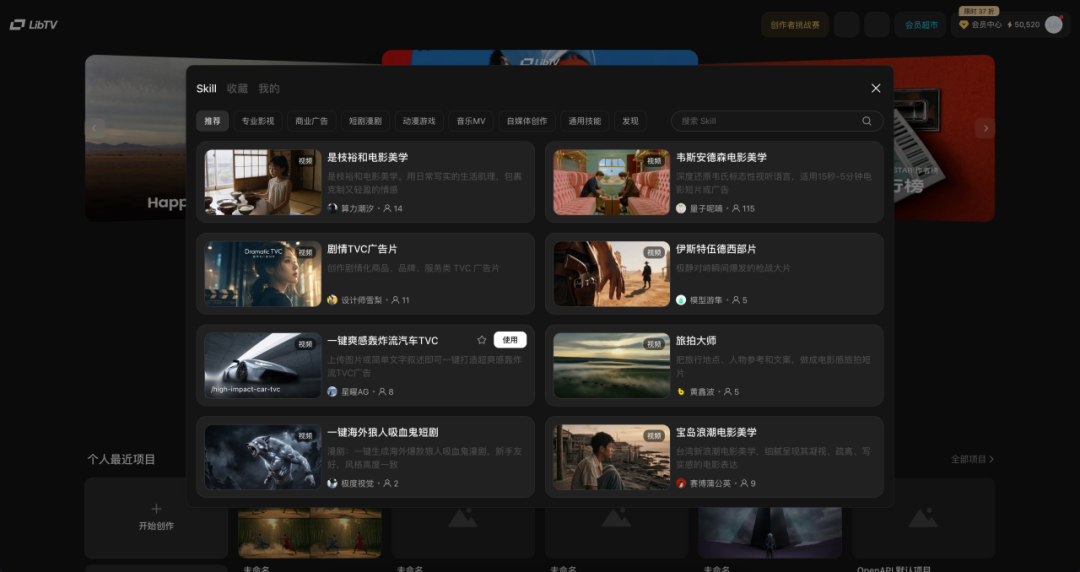The height and width of the screenshot is (572, 1080).
Task: Click the 宝岛浪潮电影美学 title
Action: coord(716,432)
